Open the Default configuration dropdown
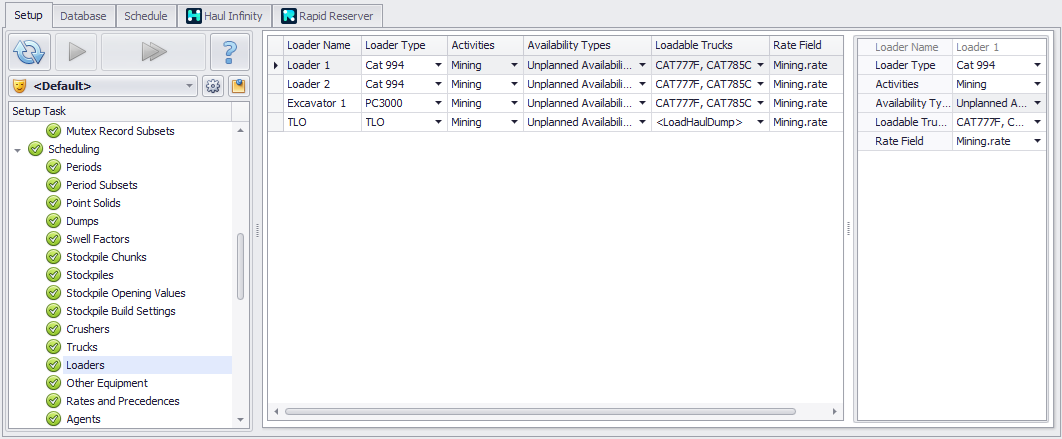The image size is (1062, 439). tap(189, 86)
